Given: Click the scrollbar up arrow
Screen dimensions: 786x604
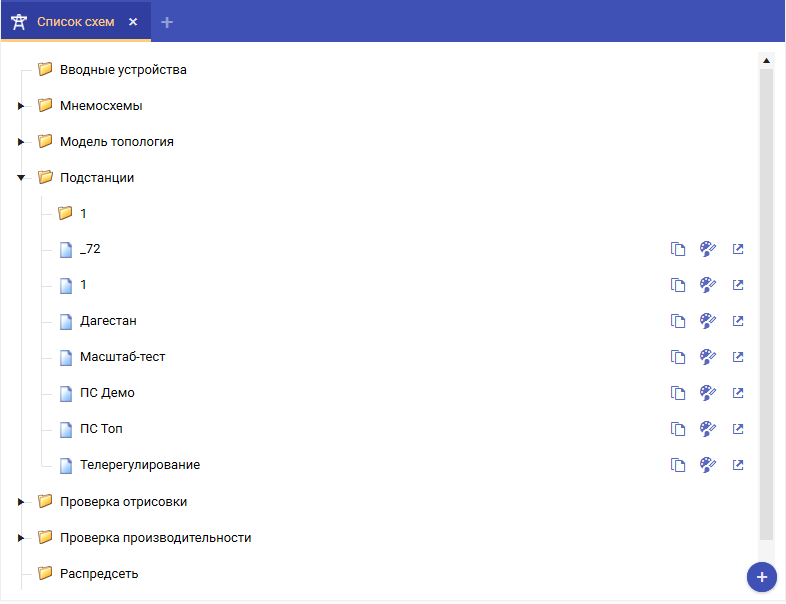Looking at the screenshot, I should click(766, 60).
